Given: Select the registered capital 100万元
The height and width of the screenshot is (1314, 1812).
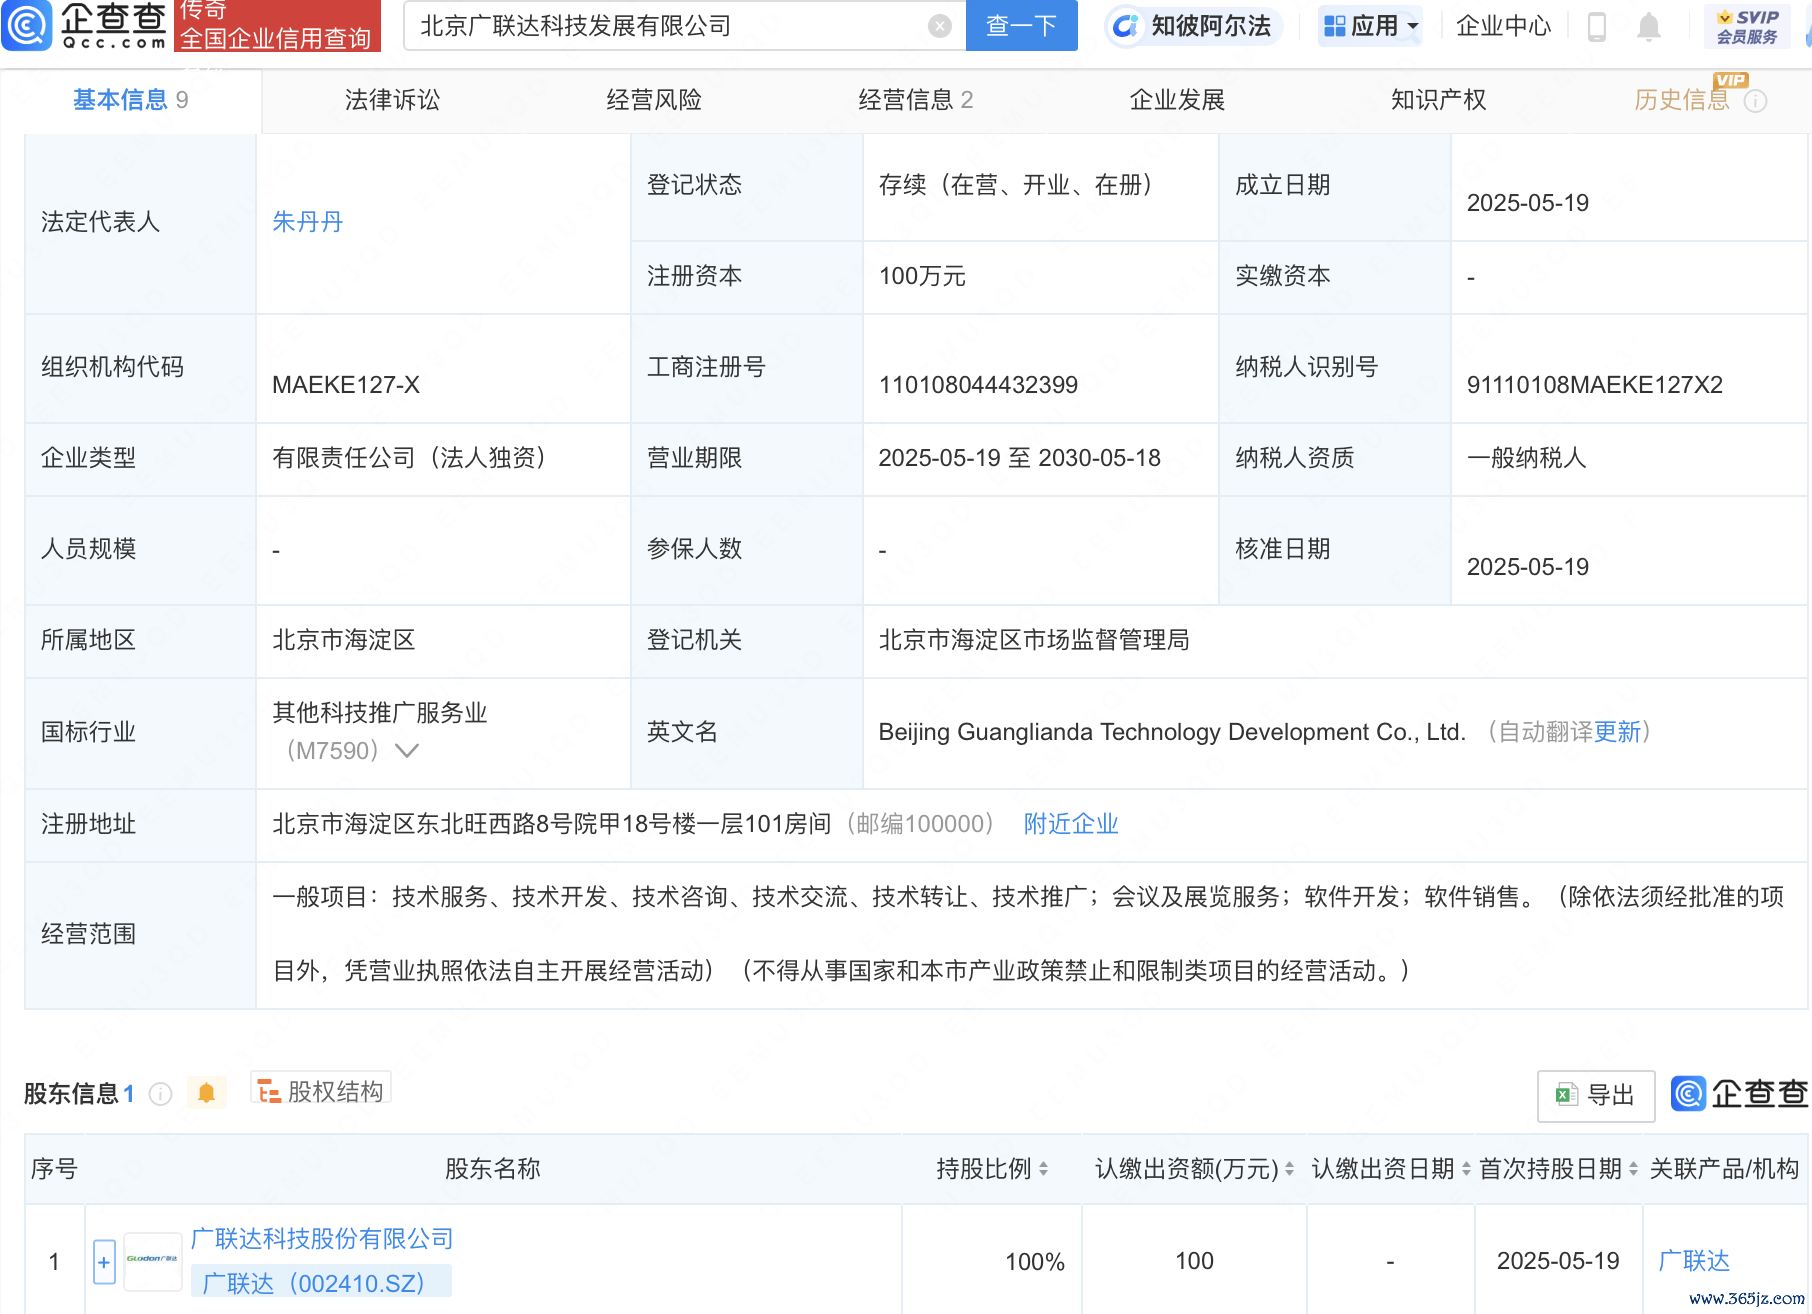Looking at the screenshot, I should click(x=922, y=276).
